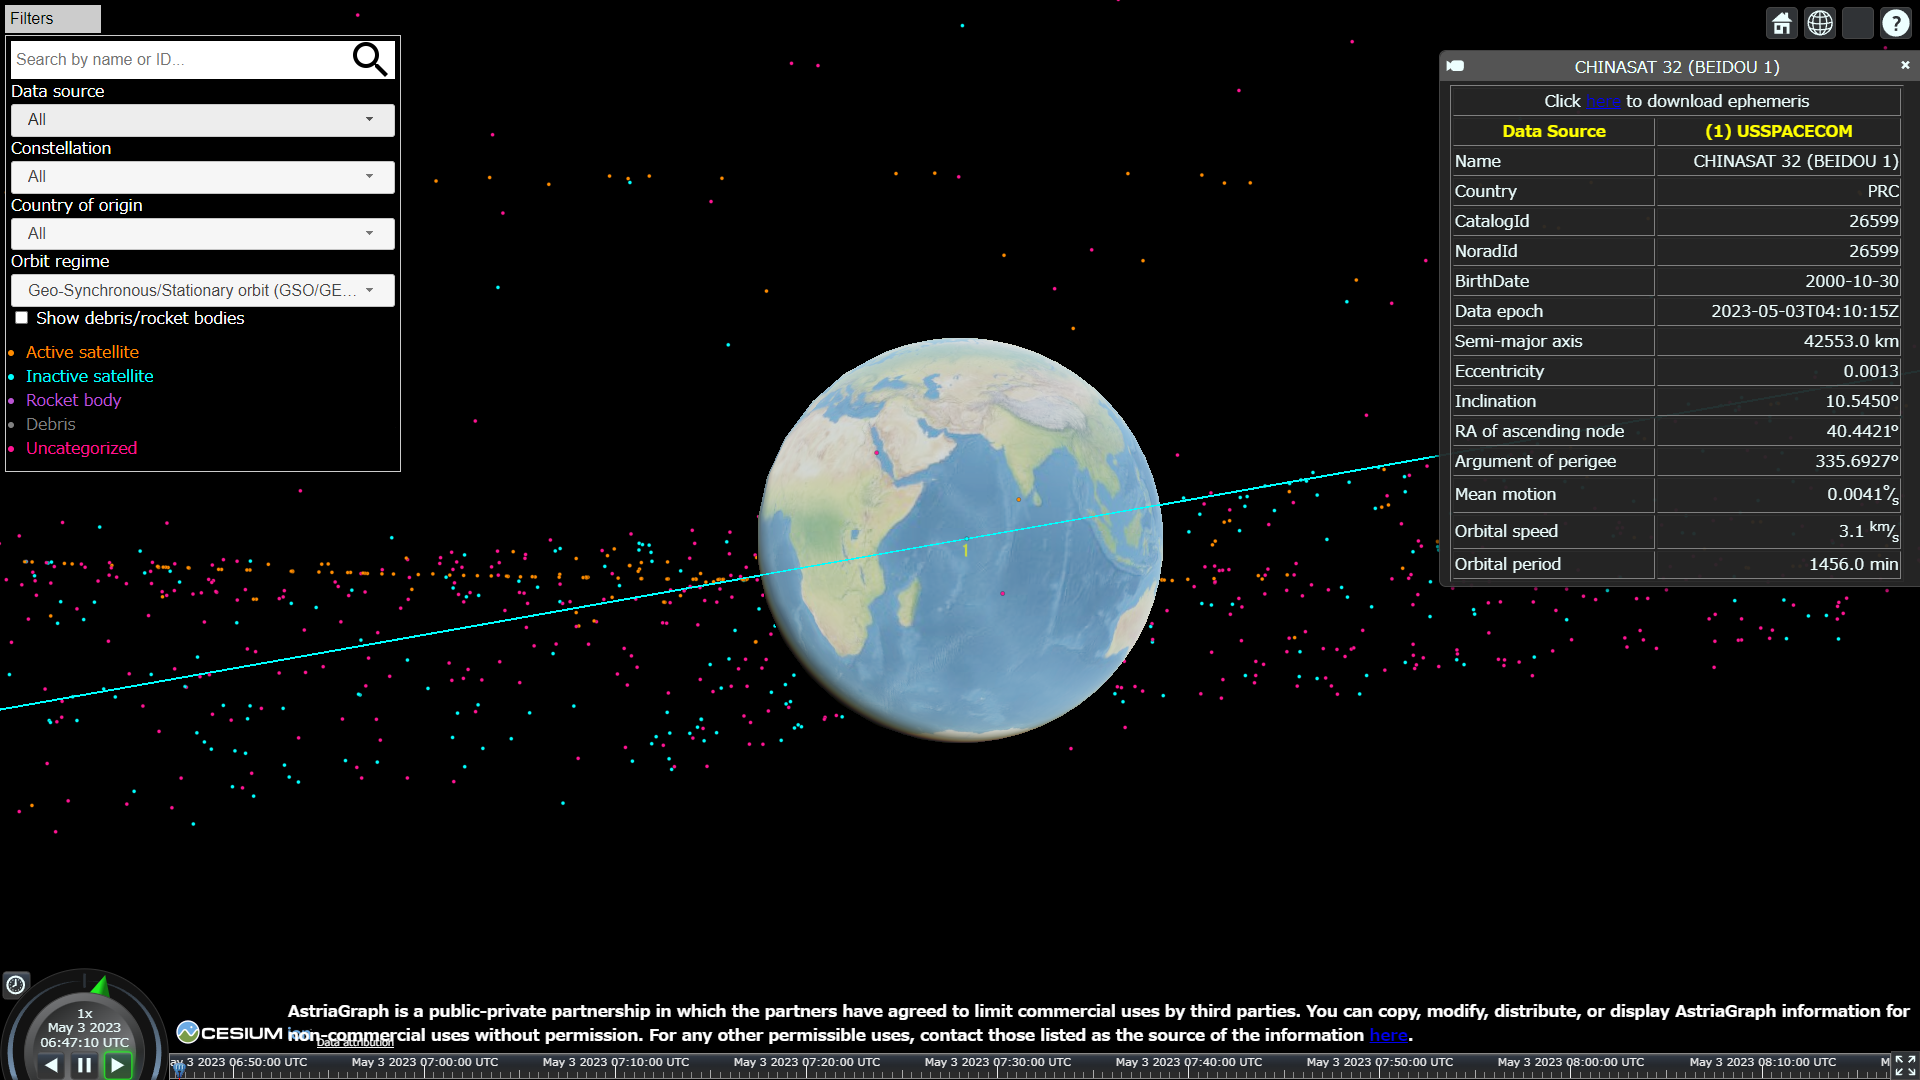Click the 'Uncategorized' legend entry

[x=82, y=448]
